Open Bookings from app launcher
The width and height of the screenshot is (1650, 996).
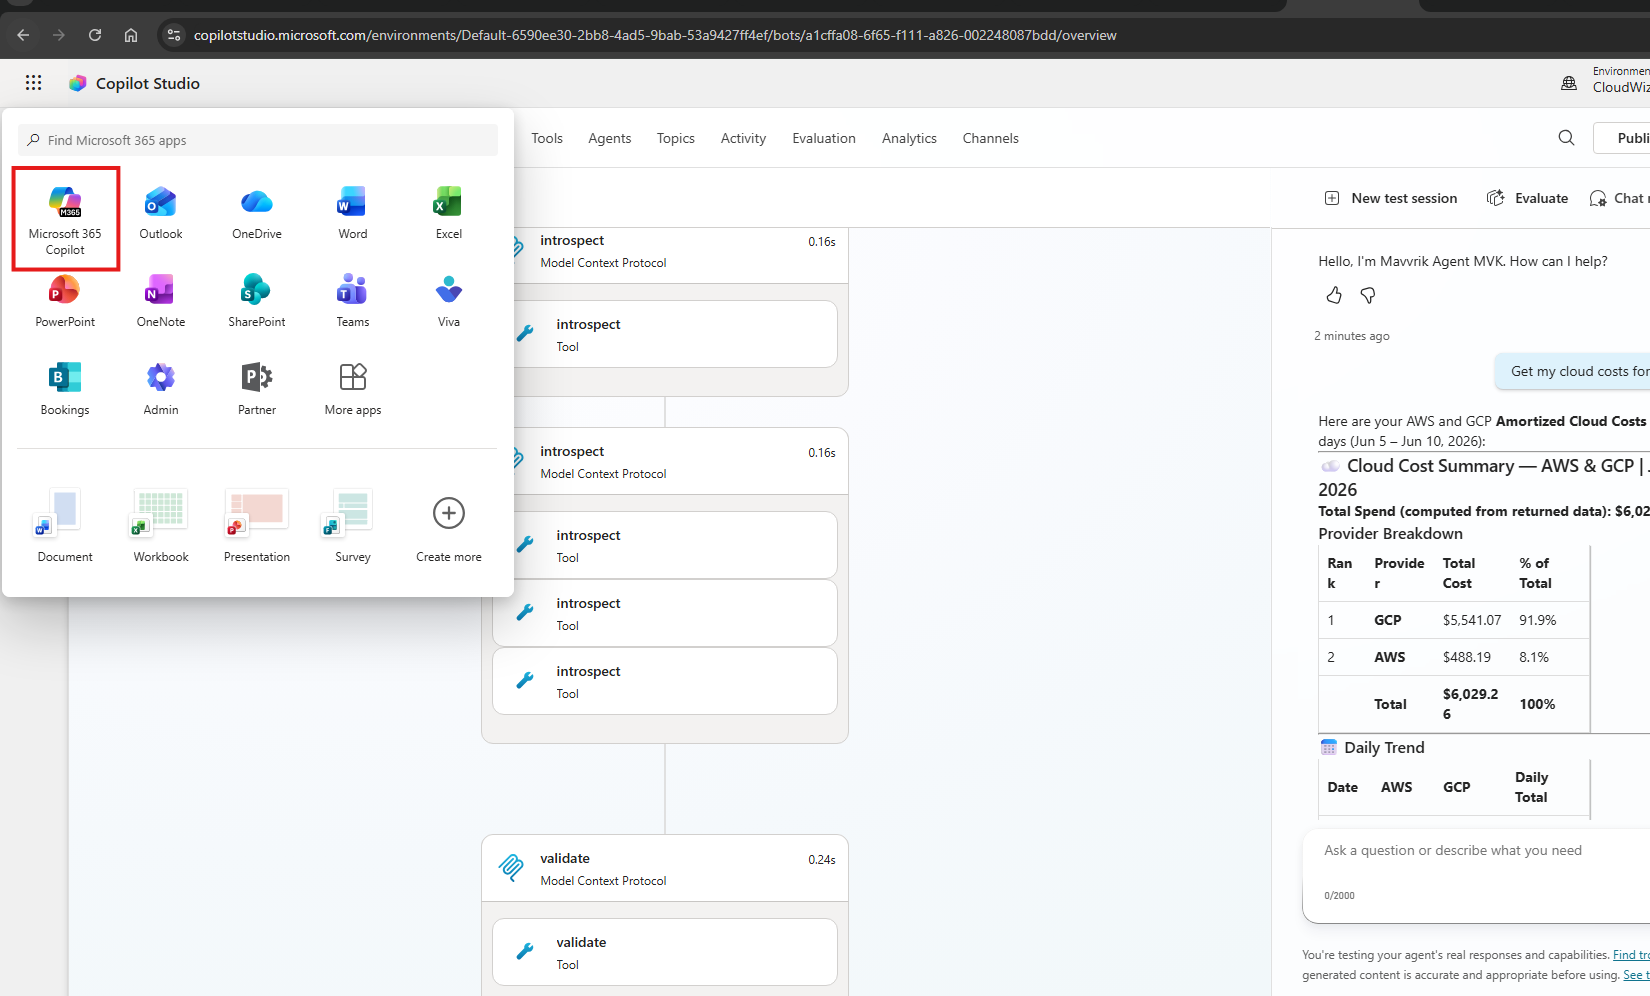coord(65,390)
